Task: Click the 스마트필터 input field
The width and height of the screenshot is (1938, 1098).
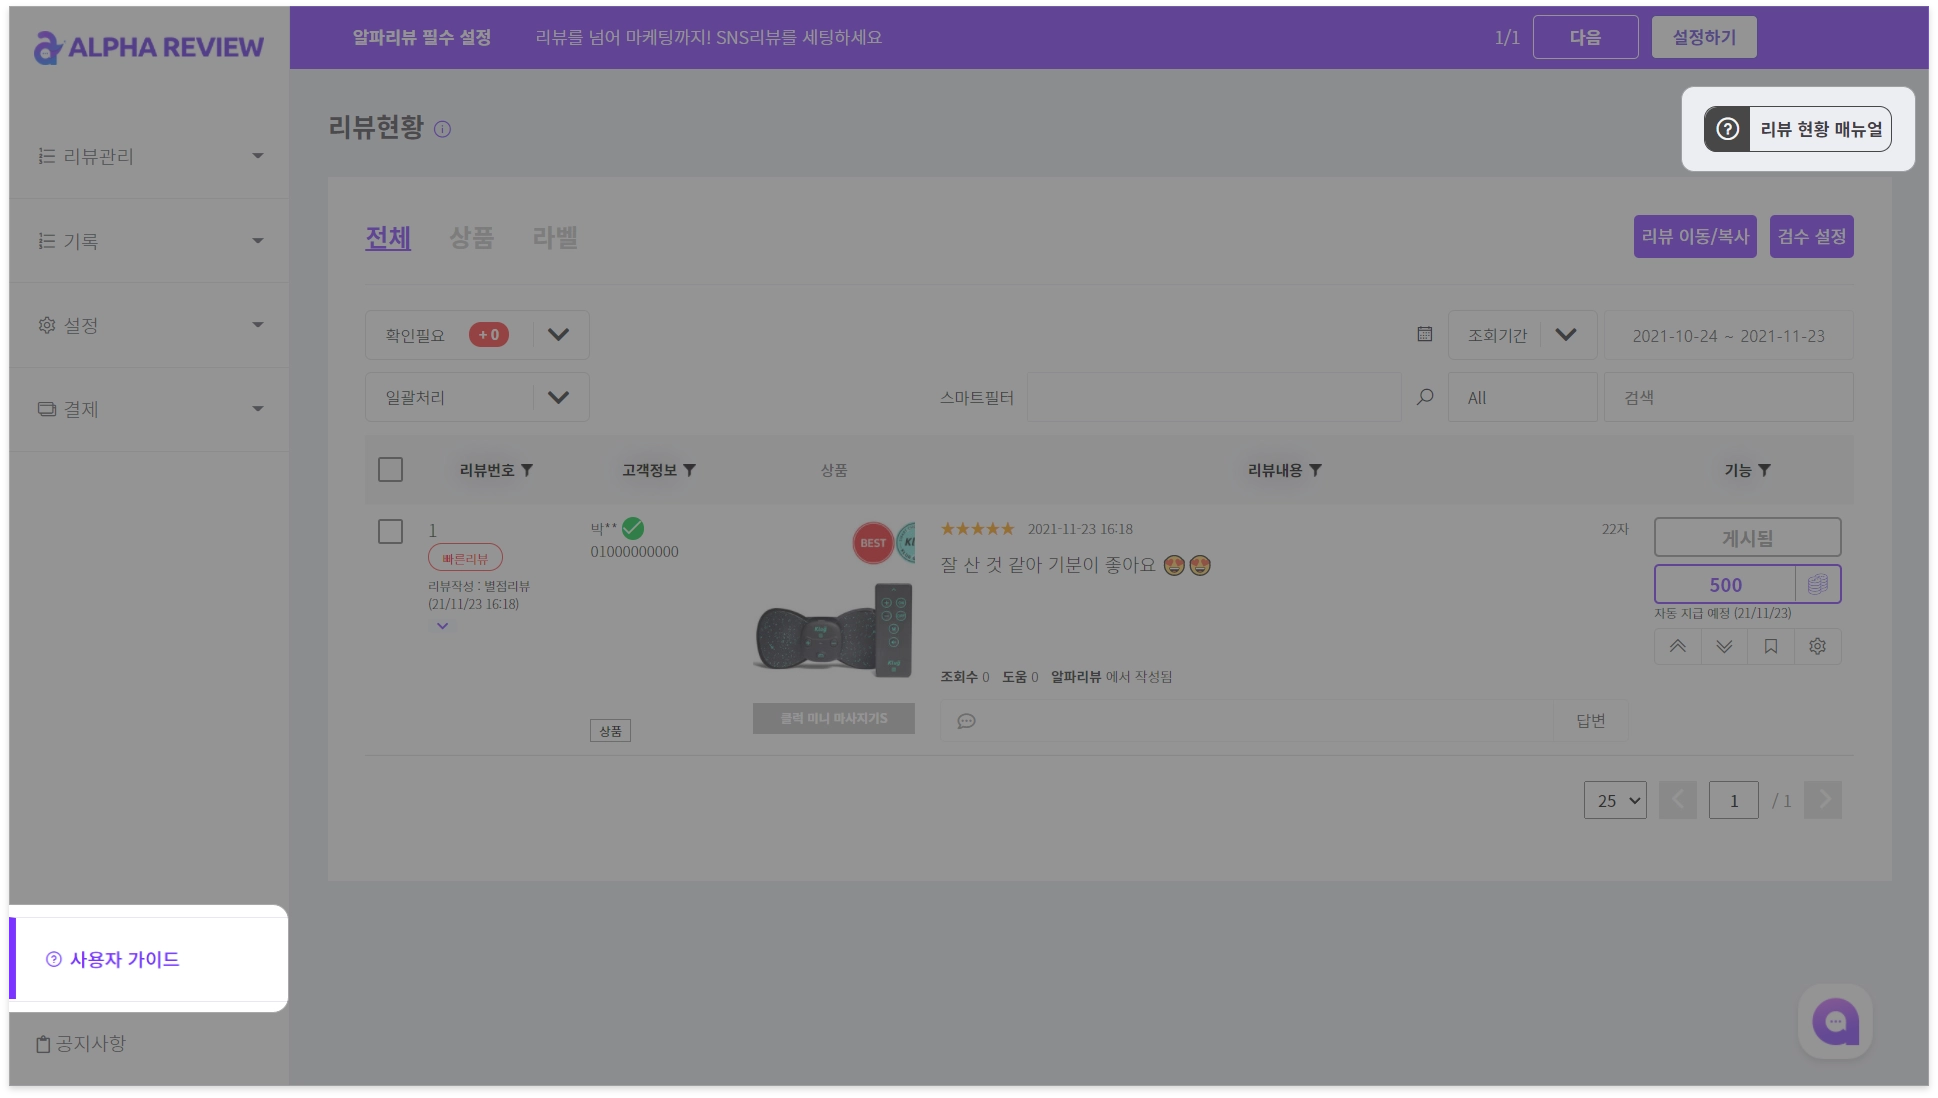Action: point(1213,397)
